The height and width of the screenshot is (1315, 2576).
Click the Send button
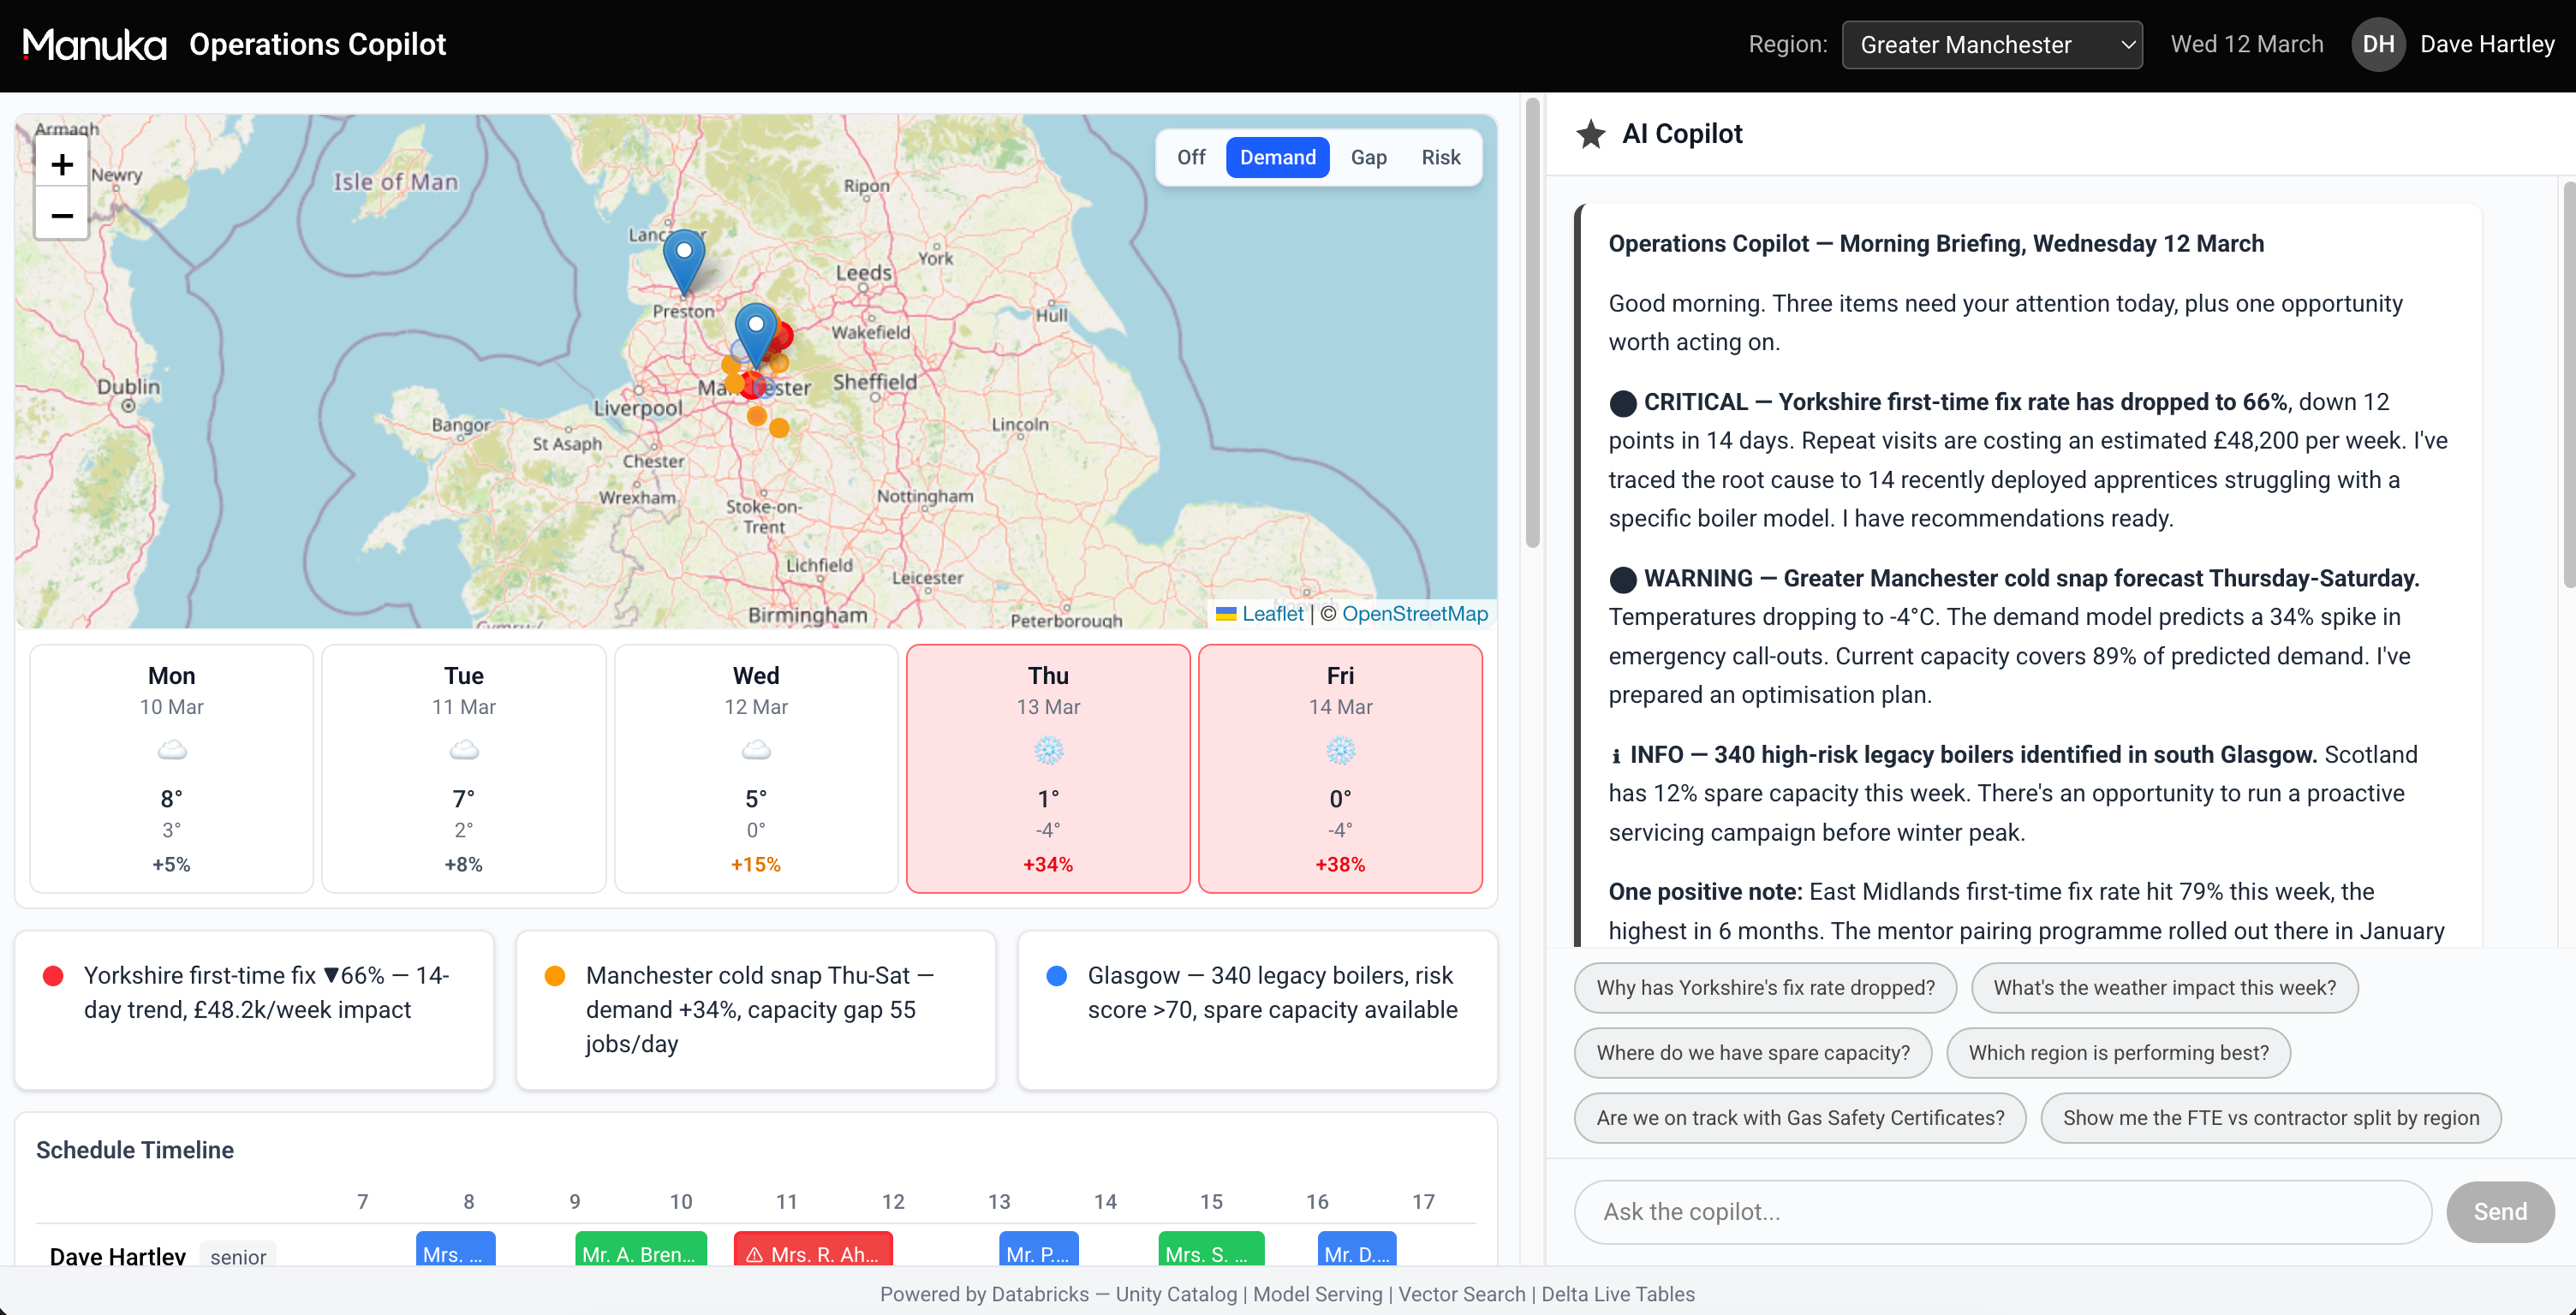(x=2499, y=1211)
